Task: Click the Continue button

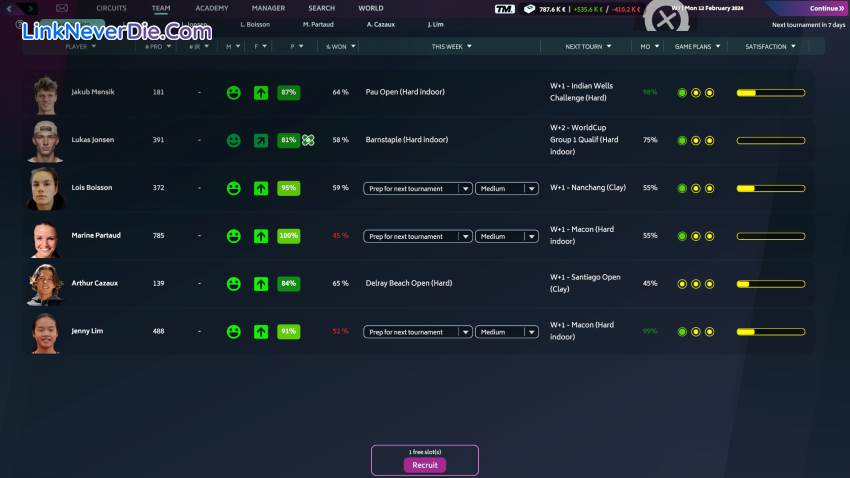Action: pyautogui.click(x=827, y=8)
